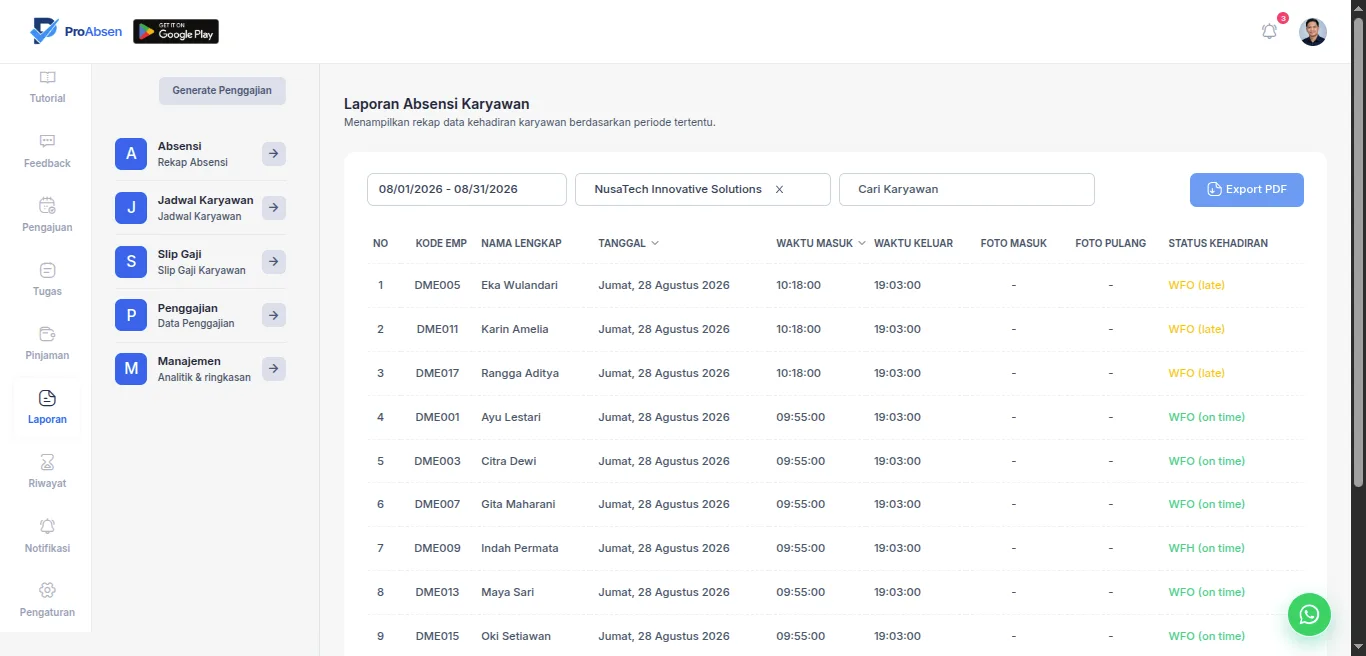This screenshot has height=656, width=1366.
Task: Select the Absensi Rekap Absensi menu item
Action: point(200,154)
